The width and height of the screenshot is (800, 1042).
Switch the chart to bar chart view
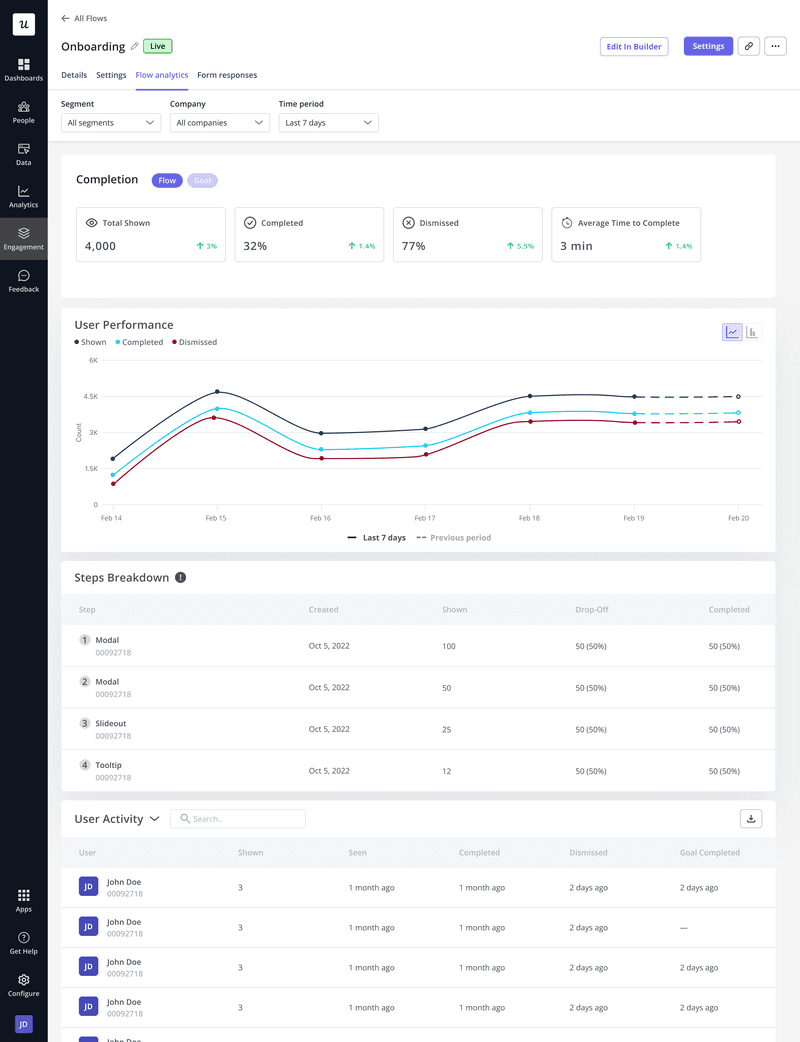pyautogui.click(x=752, y=331)
